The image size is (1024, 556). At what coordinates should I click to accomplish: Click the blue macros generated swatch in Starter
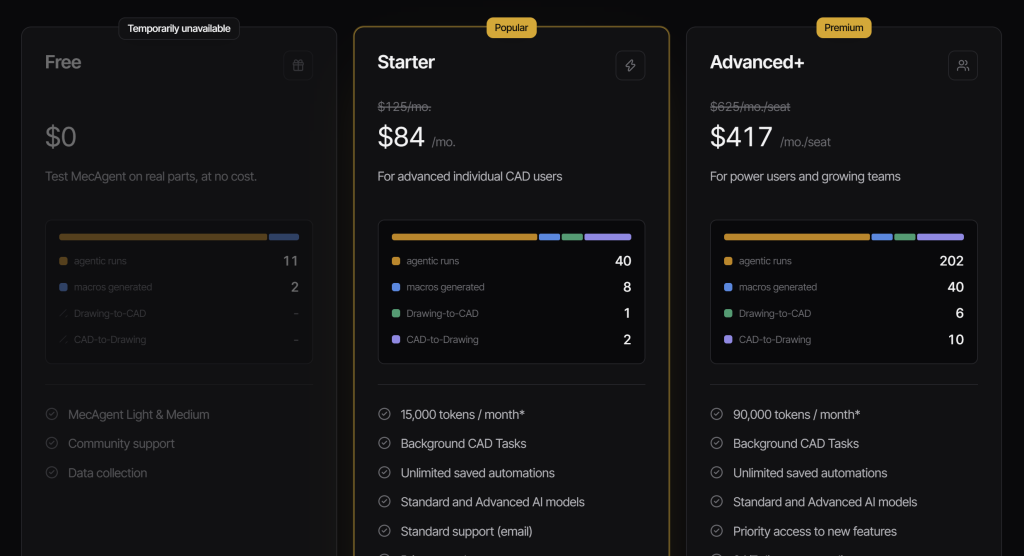396,287
